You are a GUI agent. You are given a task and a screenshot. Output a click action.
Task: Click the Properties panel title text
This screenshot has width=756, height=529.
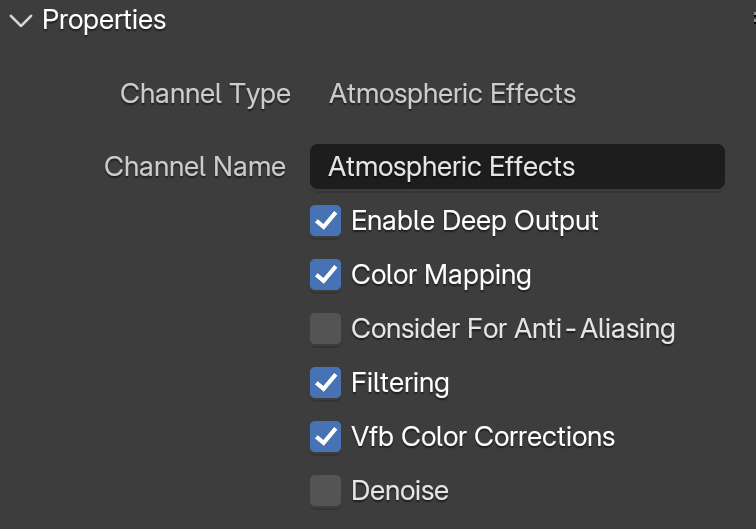[104, 20]
